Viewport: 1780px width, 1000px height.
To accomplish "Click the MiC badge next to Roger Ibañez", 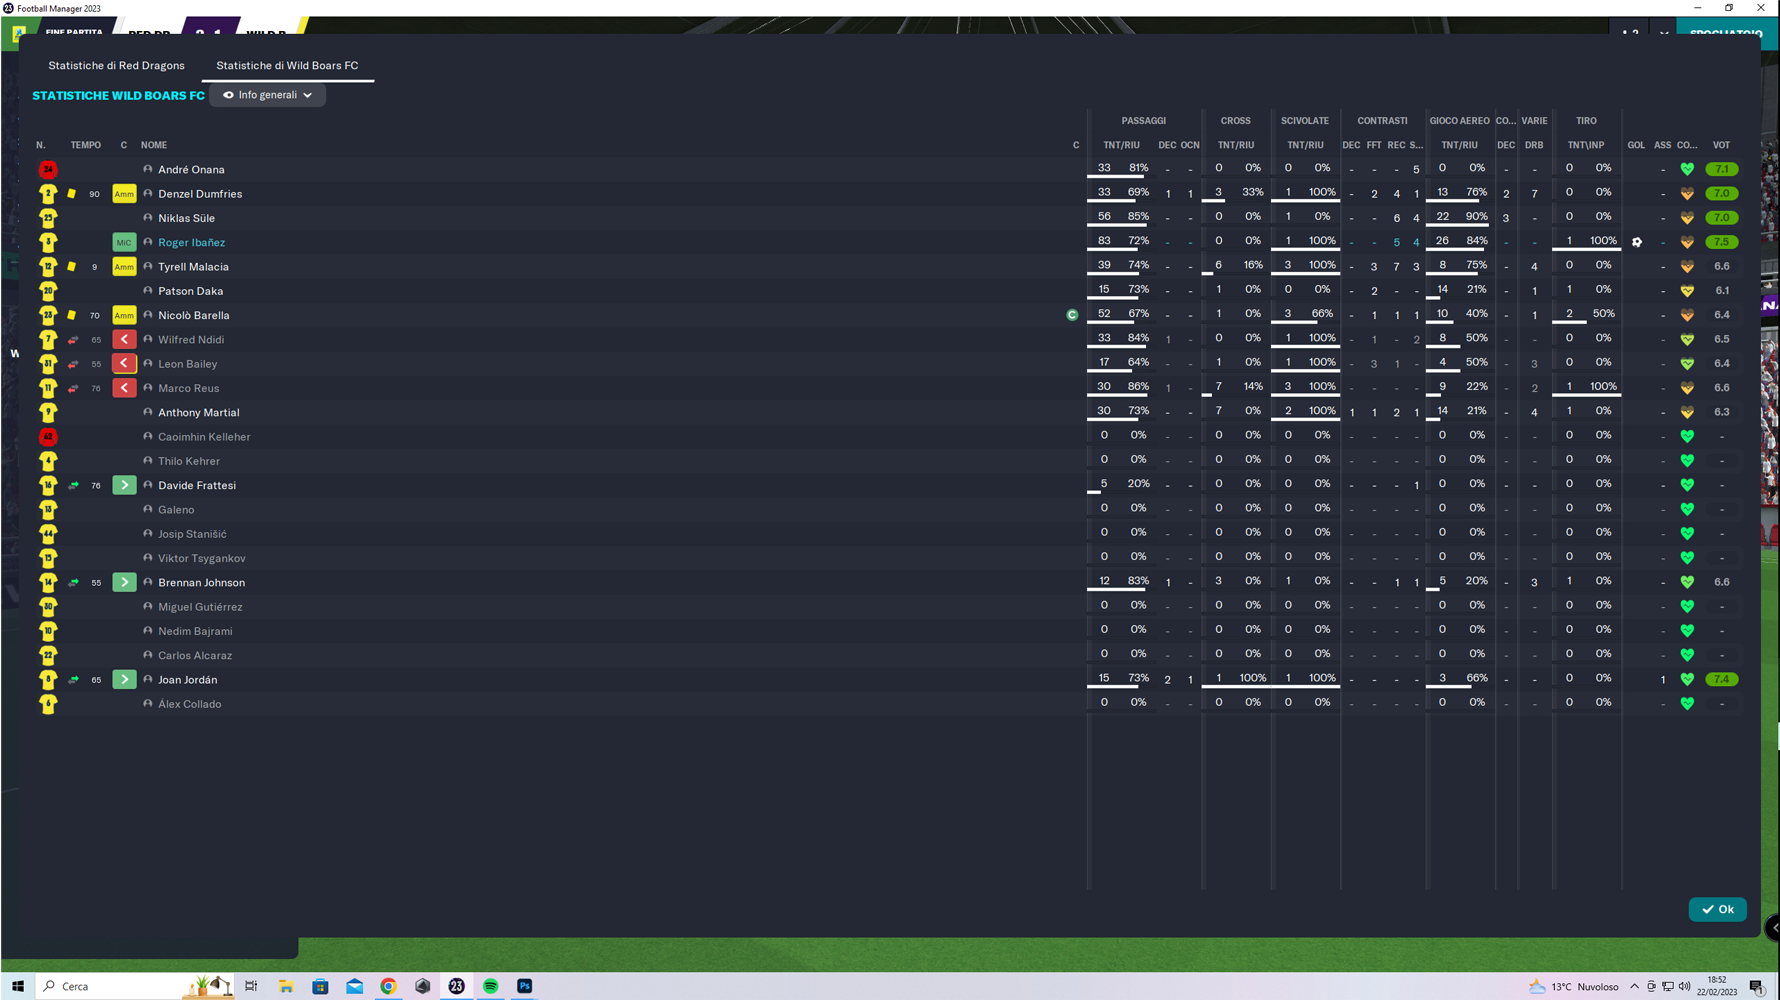I will tap(124, 242).
